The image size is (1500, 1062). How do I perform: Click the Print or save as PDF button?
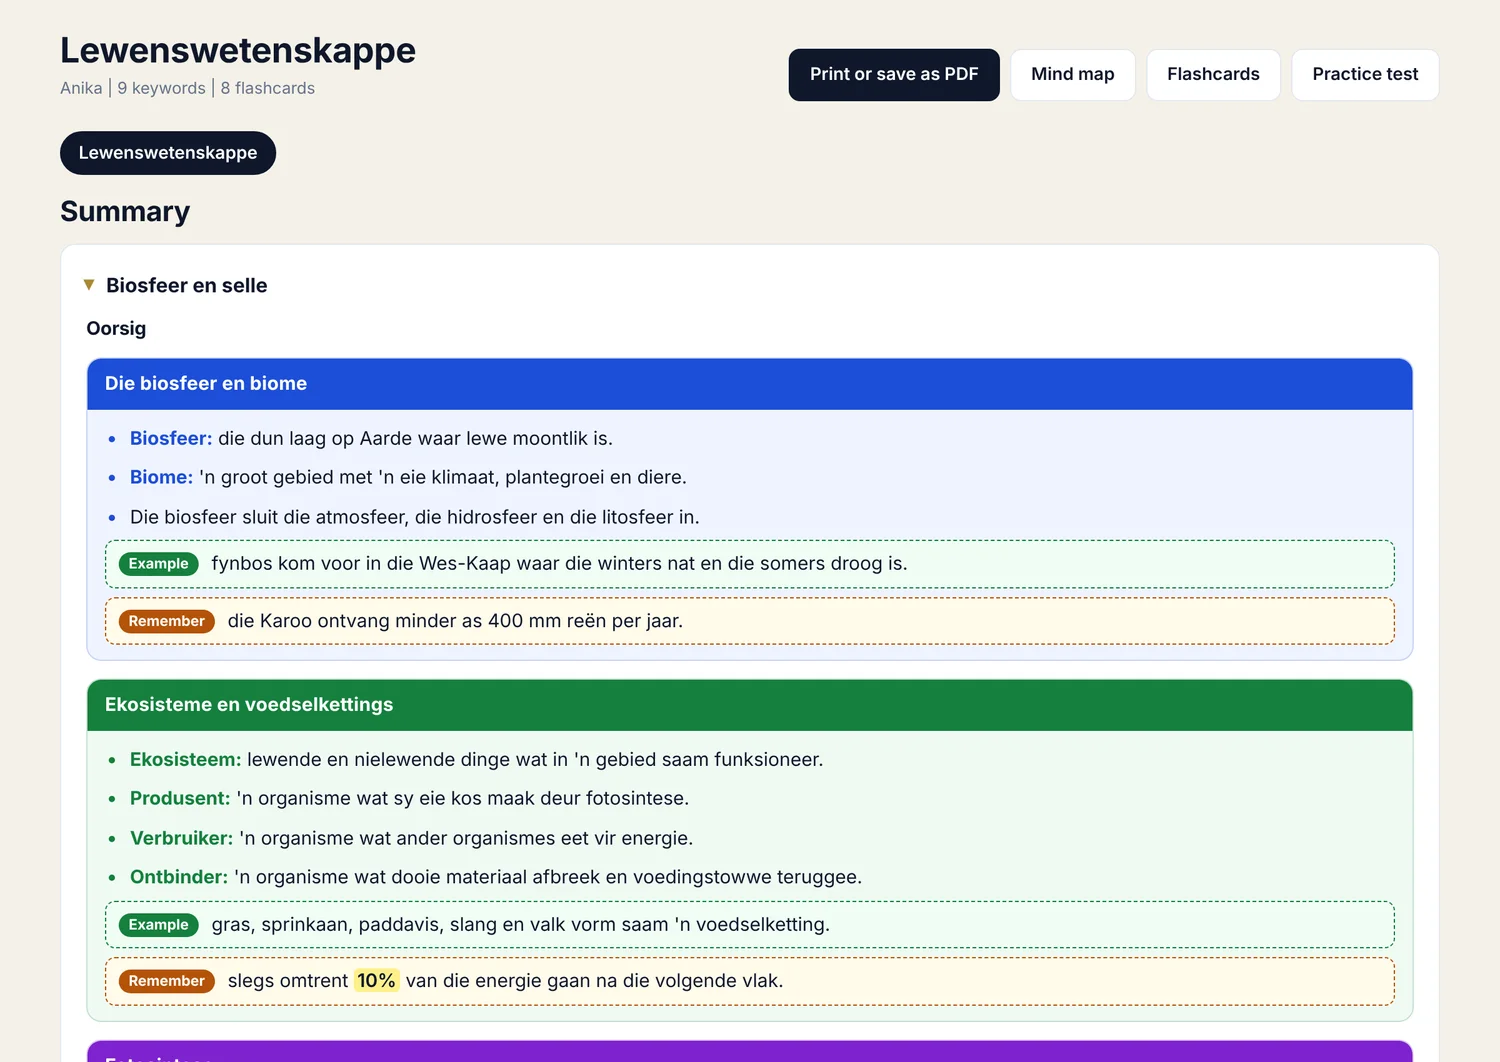pos(894,75)
